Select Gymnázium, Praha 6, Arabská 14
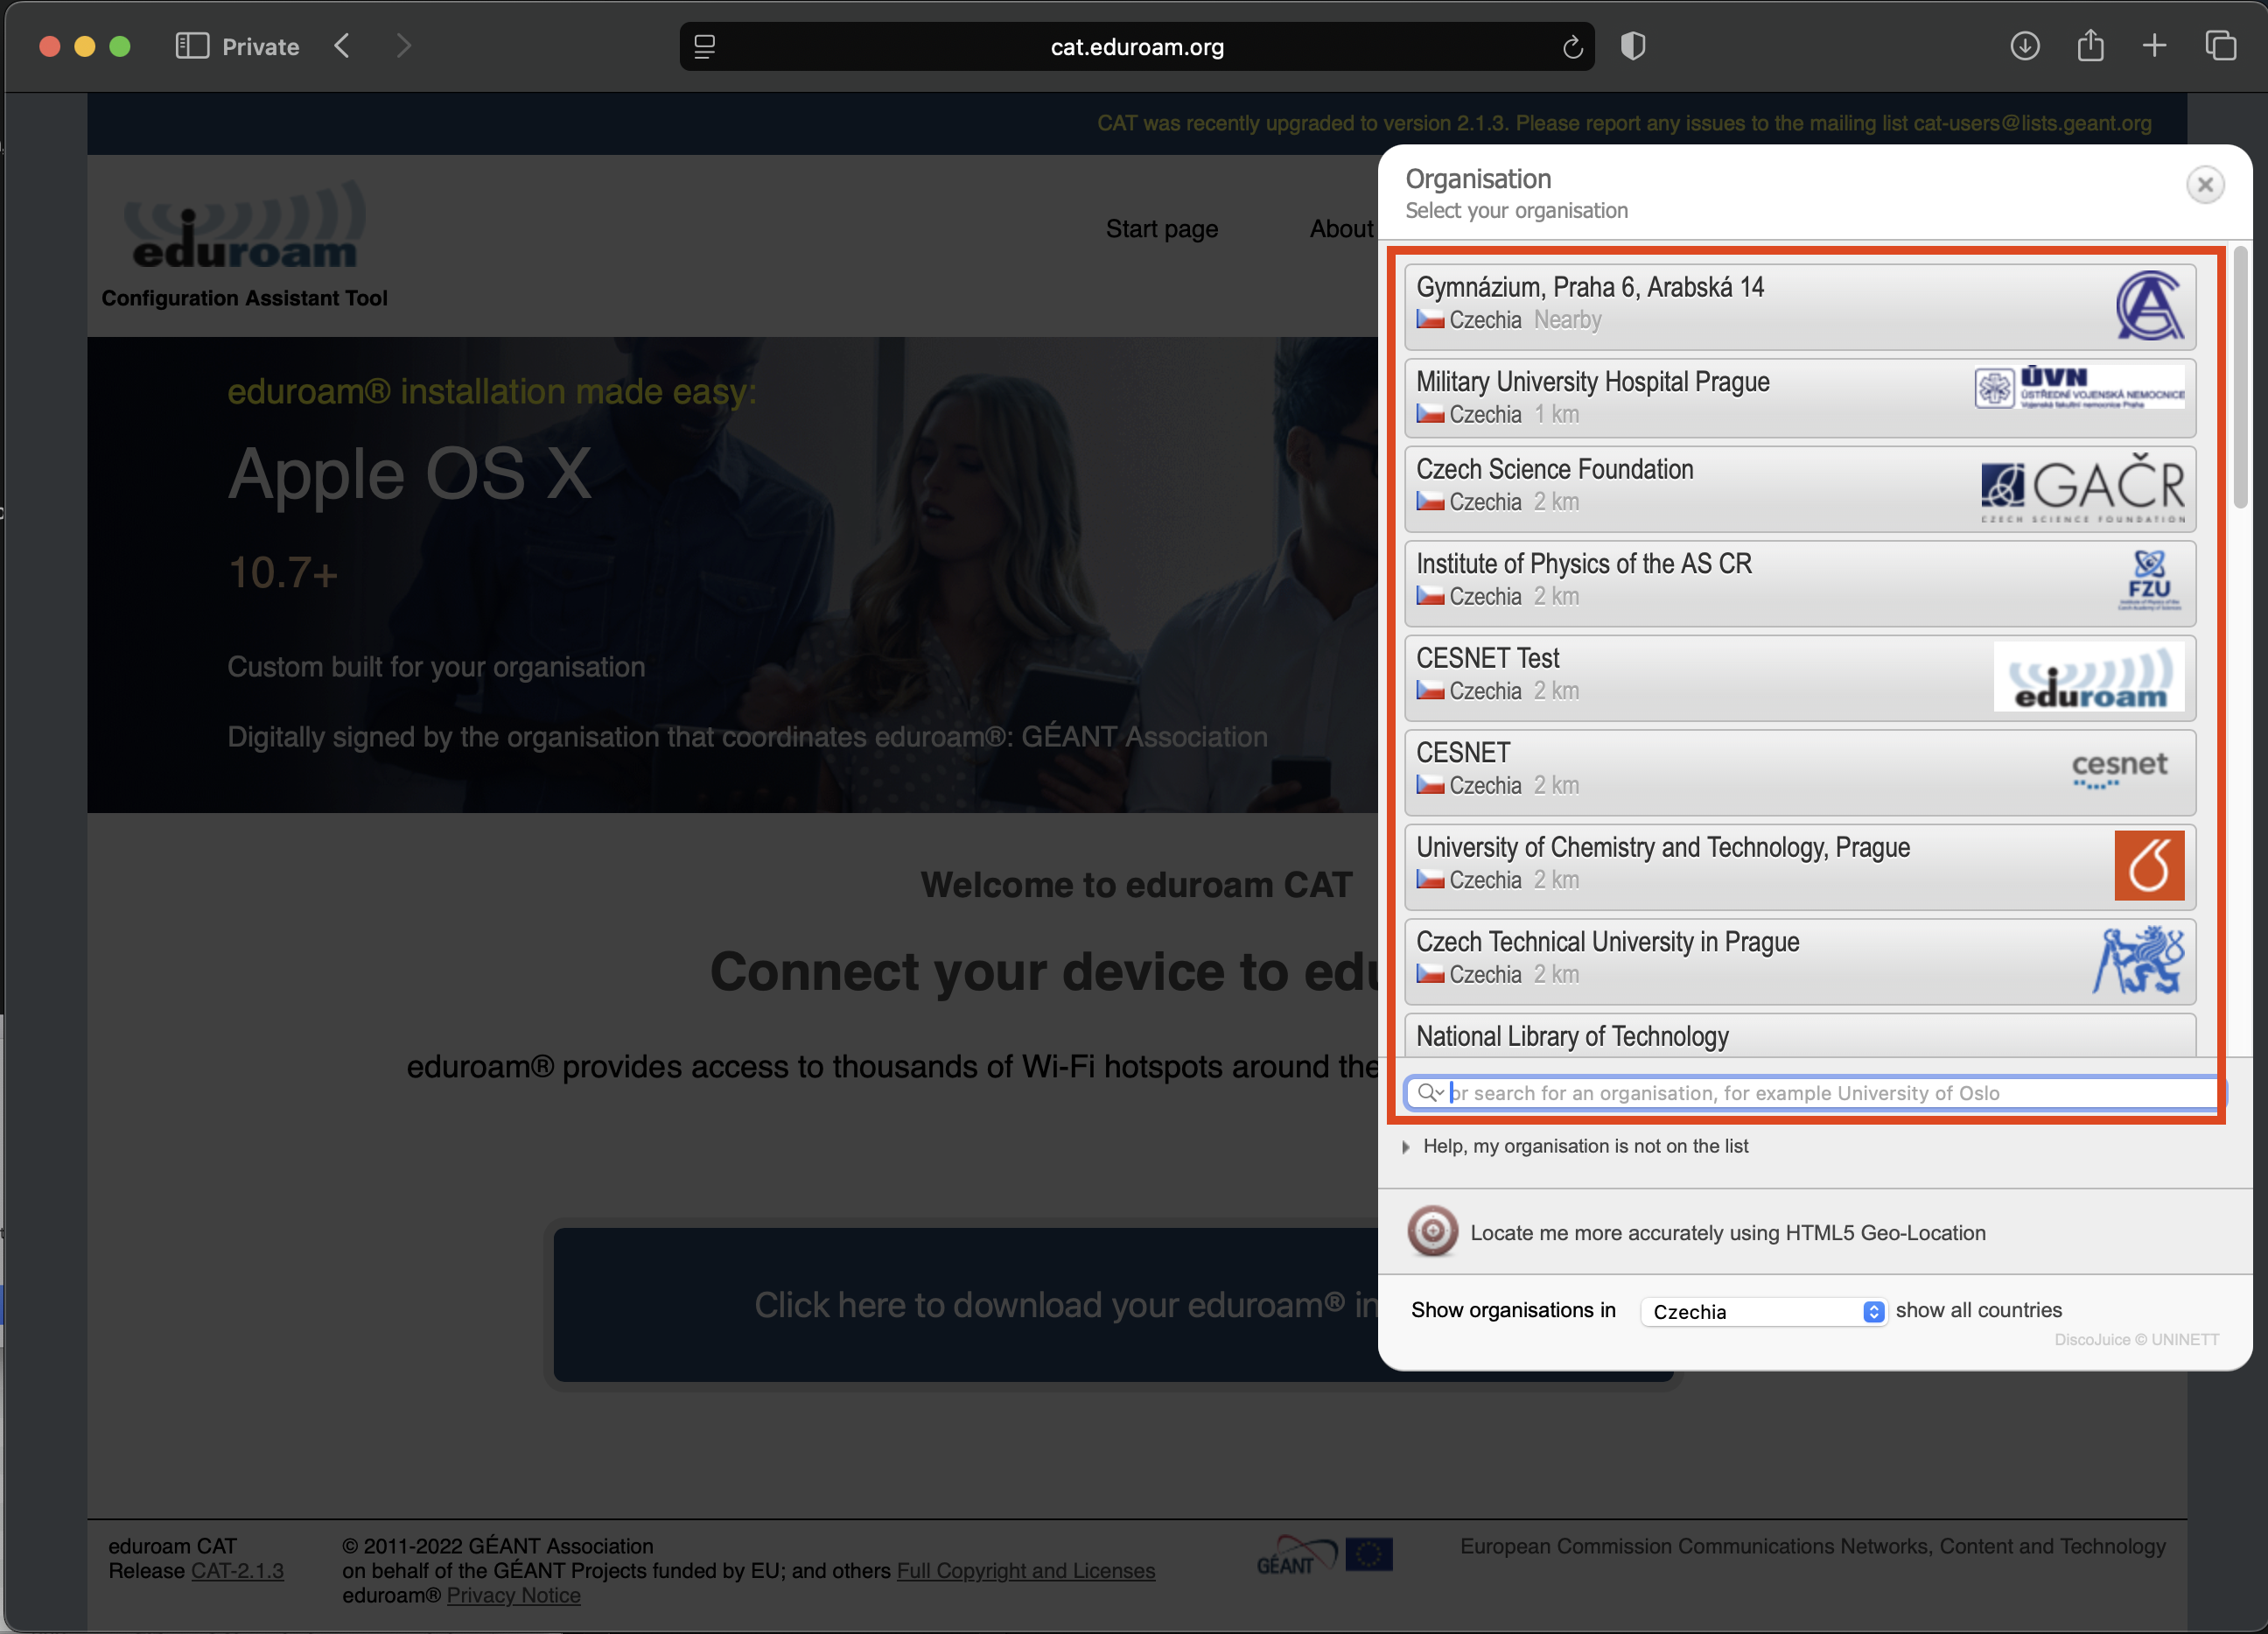The image size is (2268, 1634). click(x=1799, y=306)
